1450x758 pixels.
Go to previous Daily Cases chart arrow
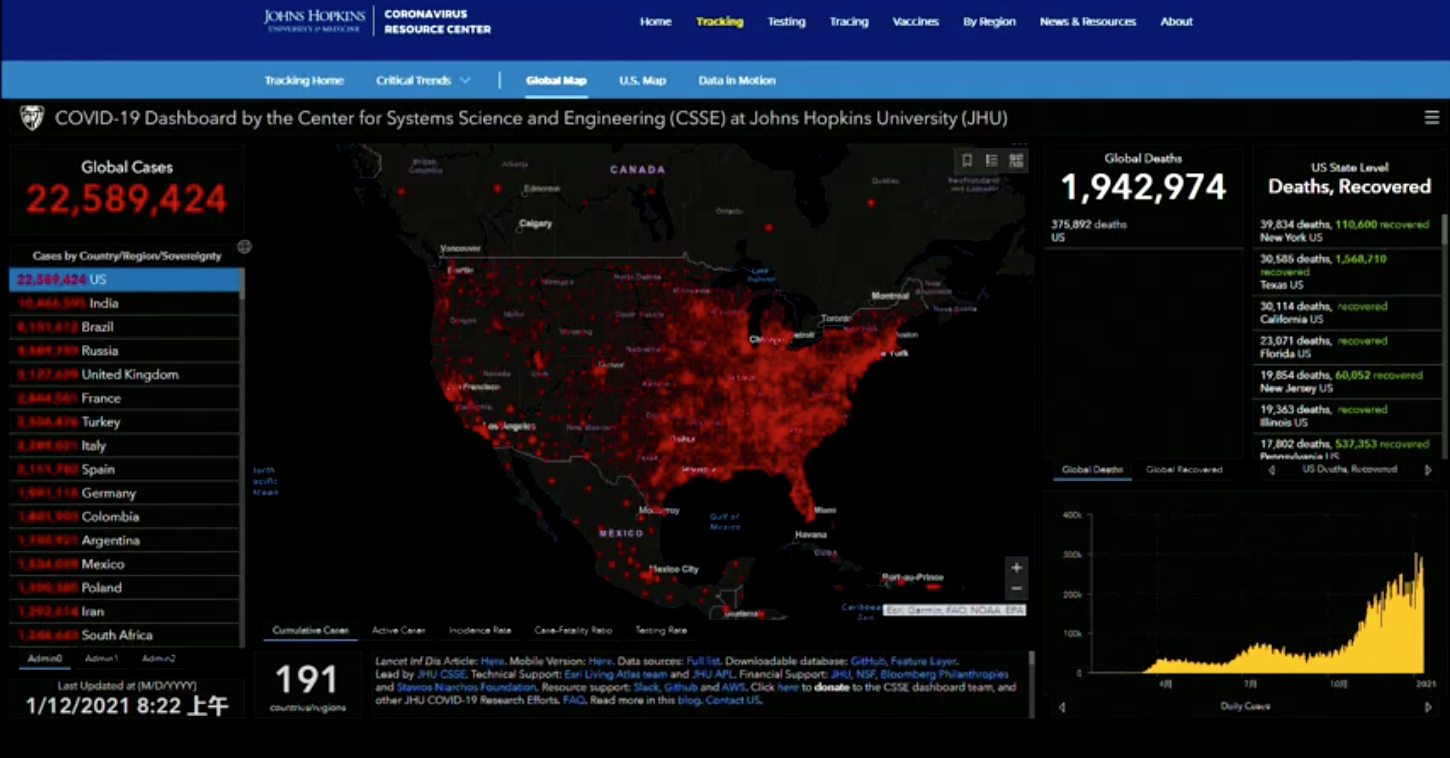[1062, 707]
